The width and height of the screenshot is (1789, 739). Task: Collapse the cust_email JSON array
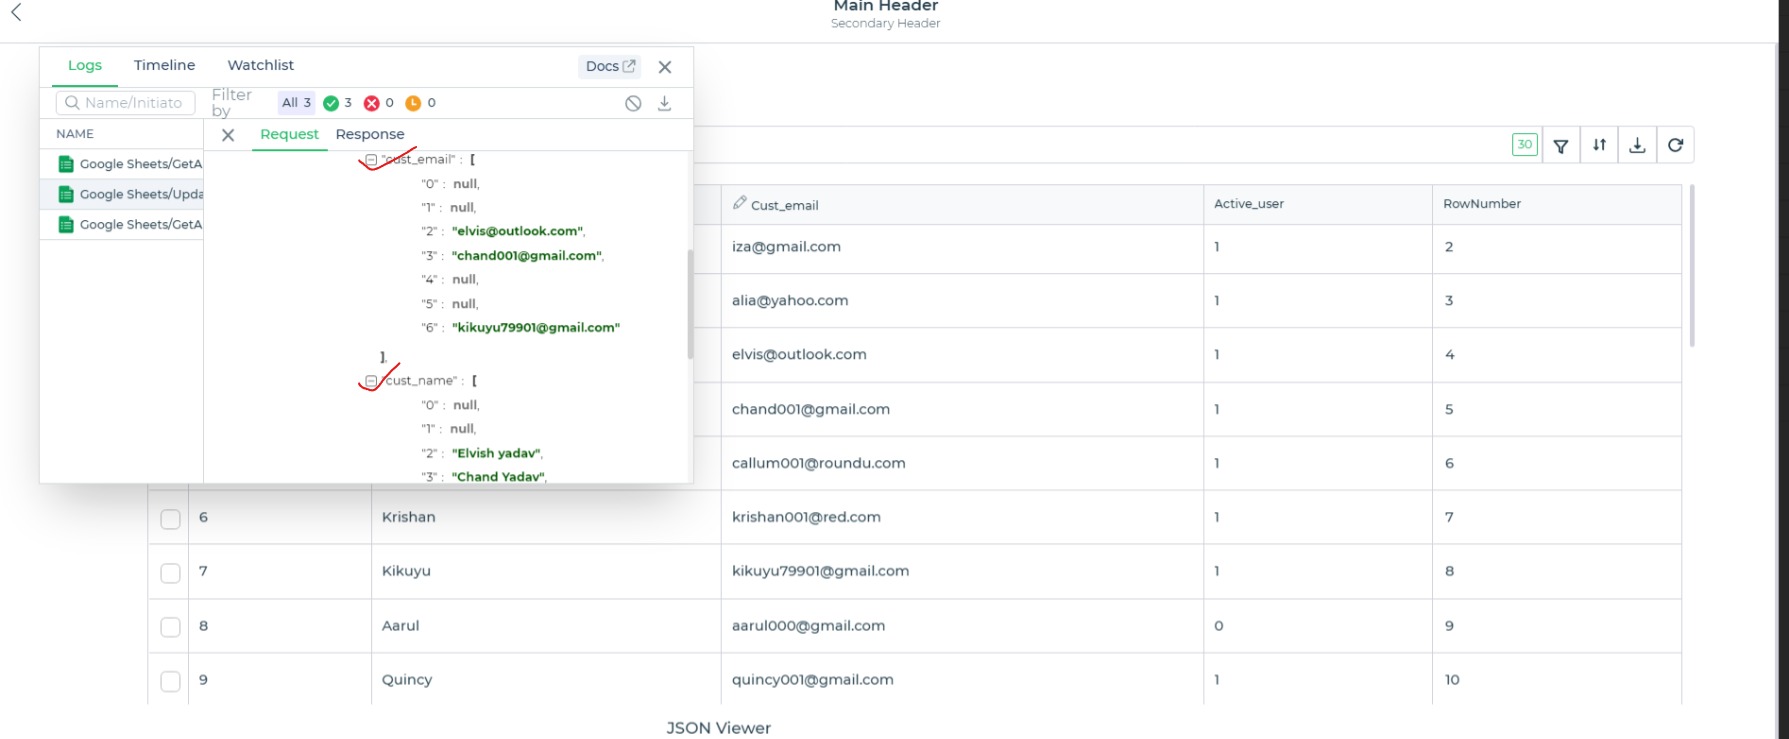coord(371,159)
